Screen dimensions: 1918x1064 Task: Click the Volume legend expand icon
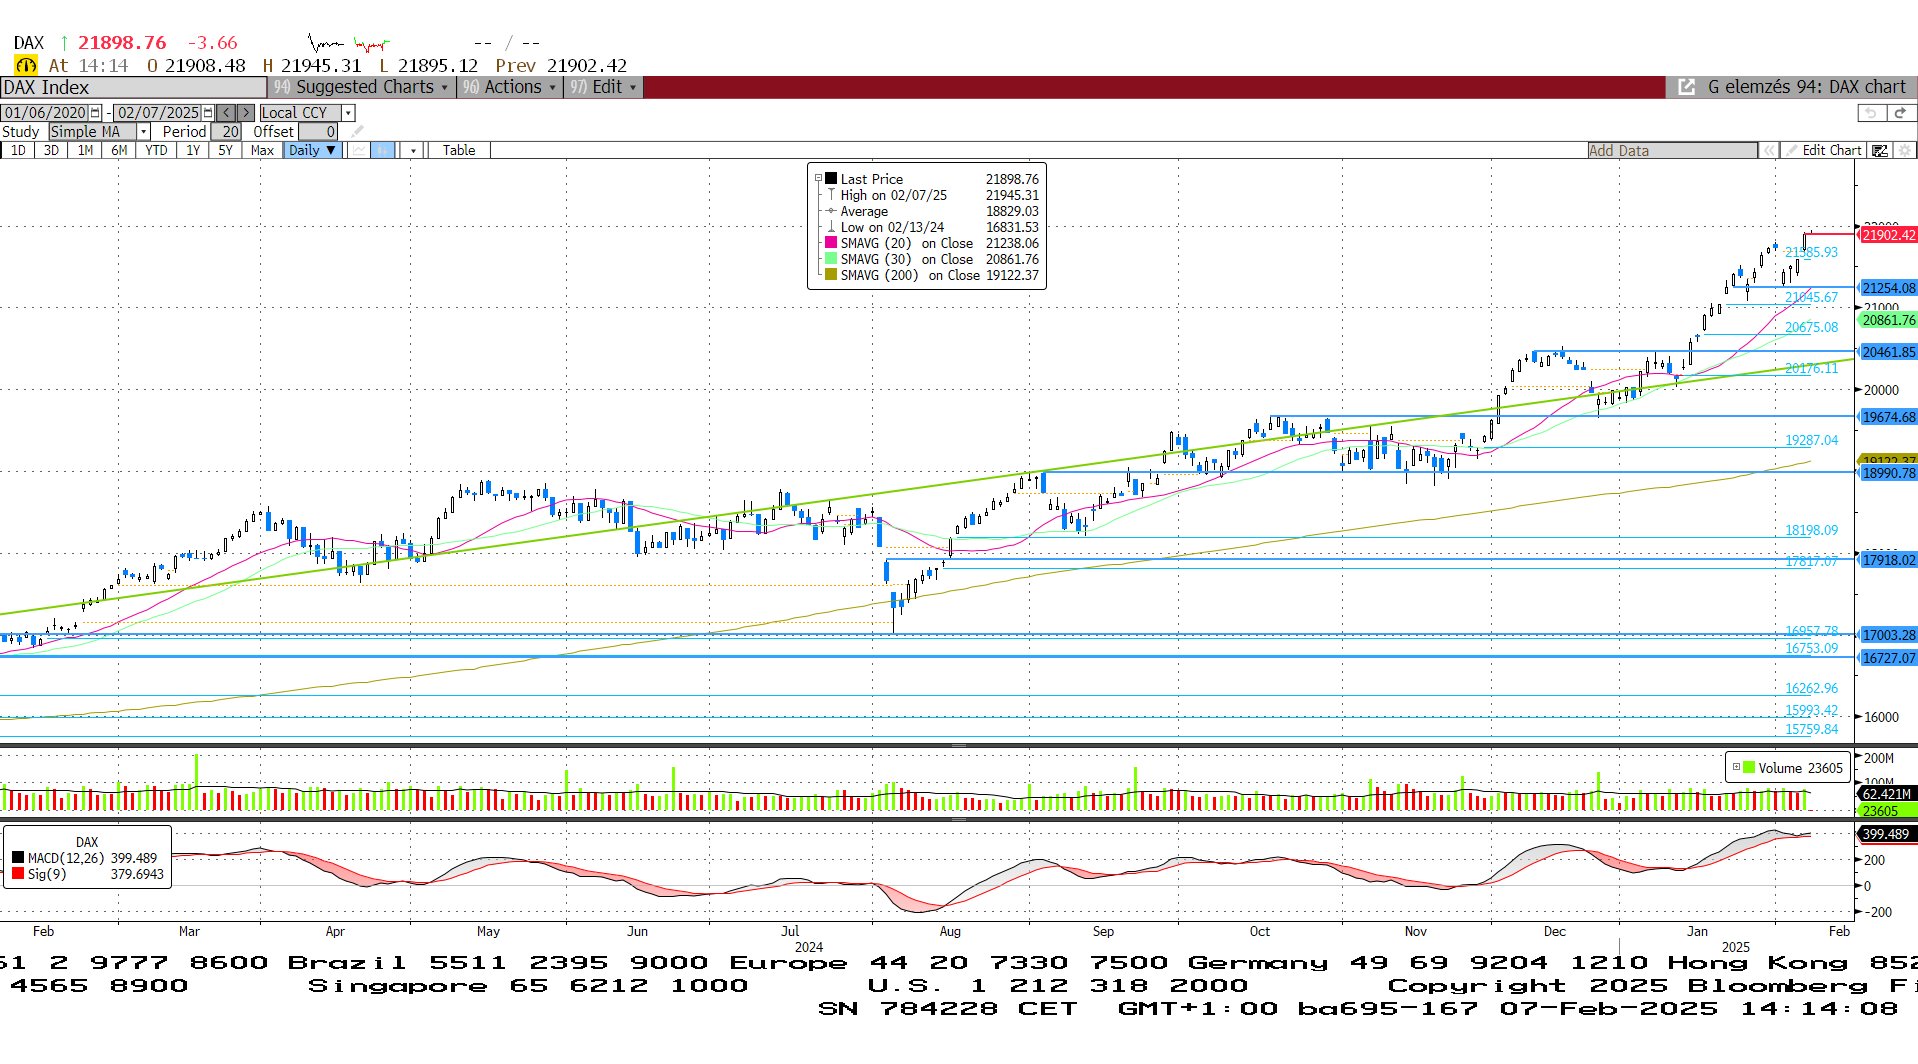(x=1736, y=768)
